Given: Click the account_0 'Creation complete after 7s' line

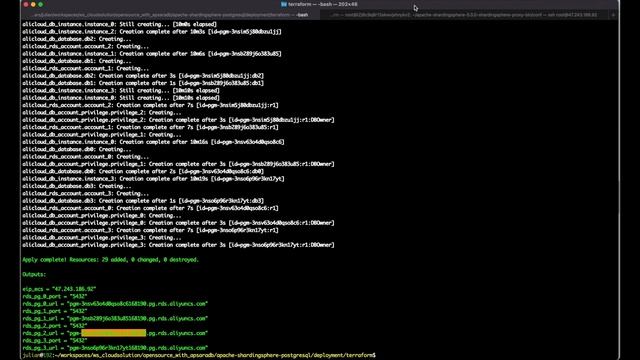Looking at the screenshot, I should click(x=150, y=208).
